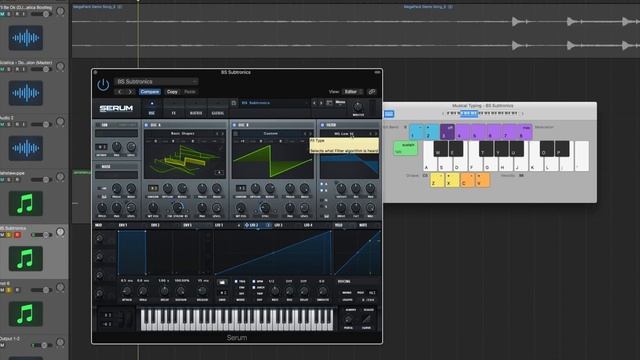Go to next preset with right arrow near Compare
Viewport: 640px width, 360px height.
pos(130,92)
